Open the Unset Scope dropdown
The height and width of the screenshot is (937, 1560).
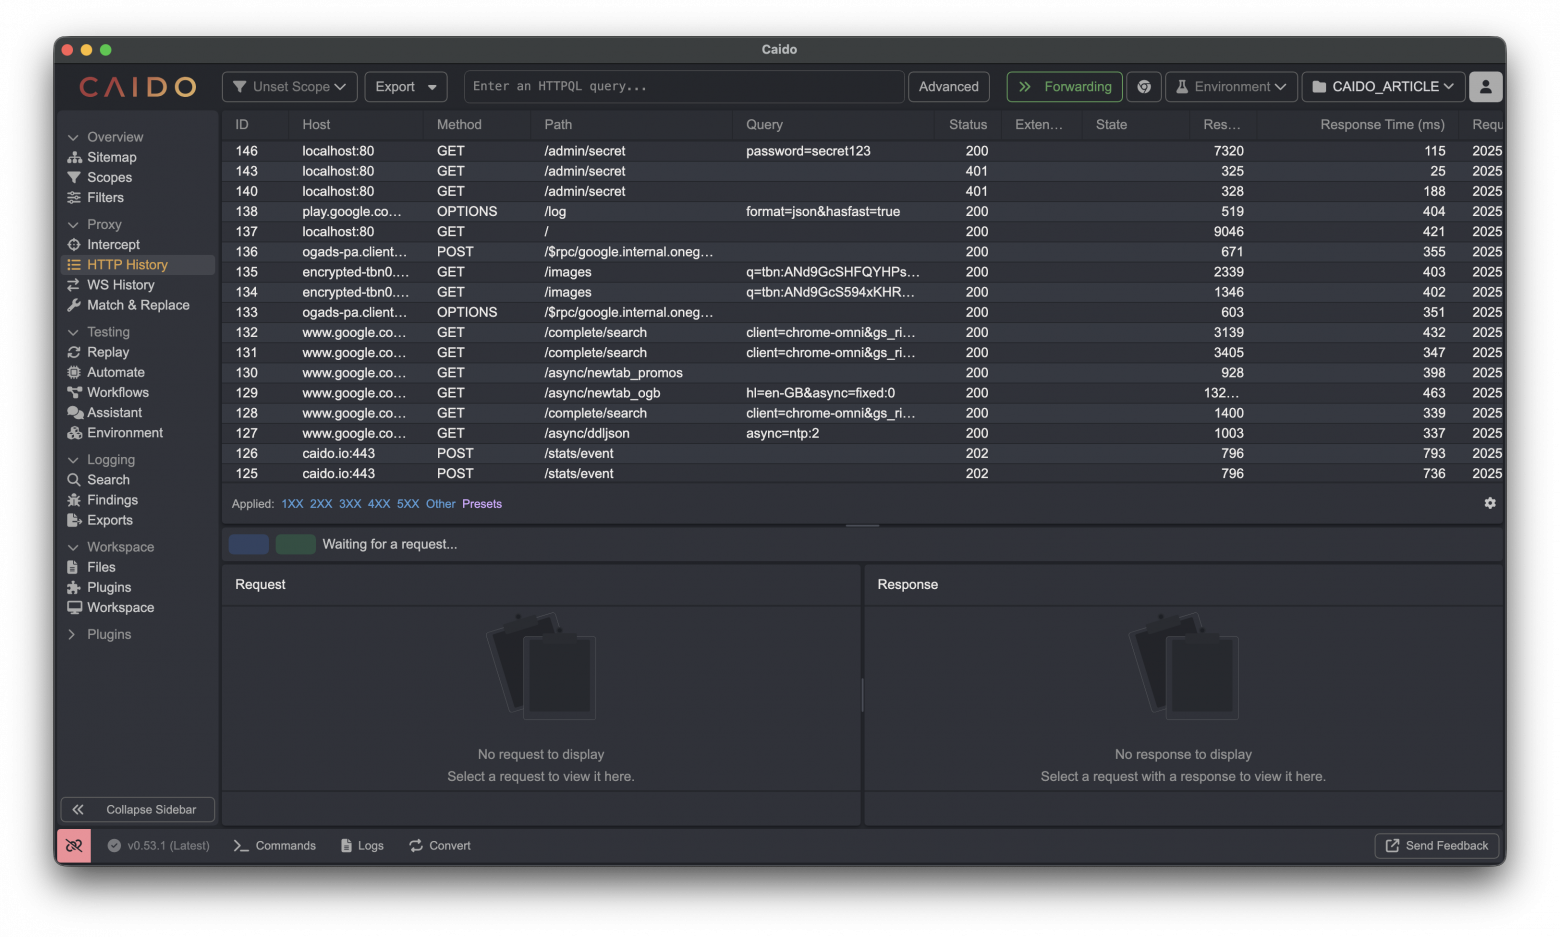click(289, 87)
